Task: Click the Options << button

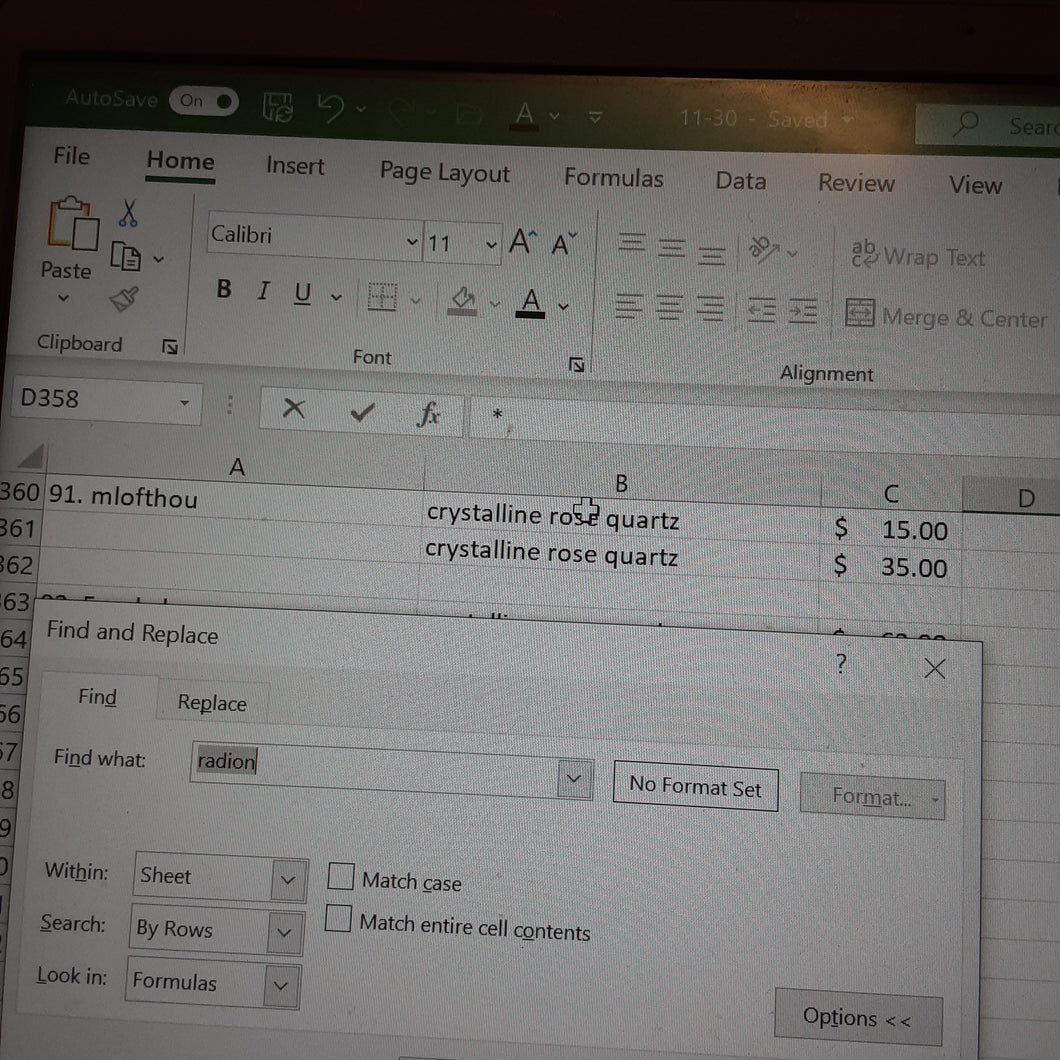Action: [858, 1017]
